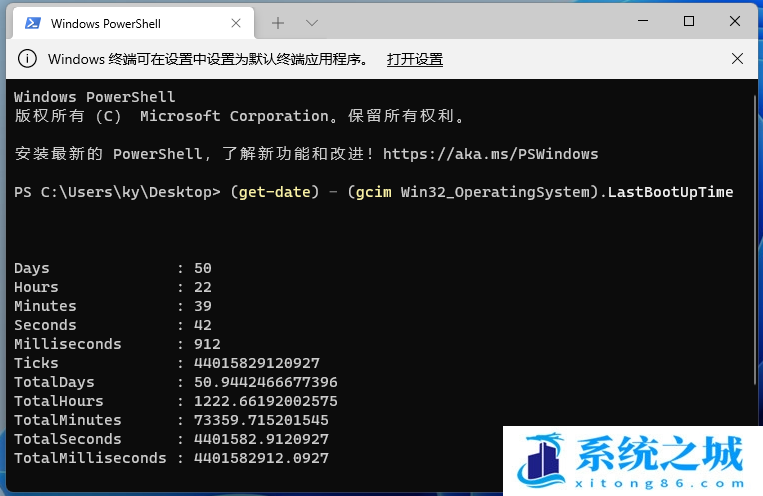This screenshot has width=763, height=496.
Task: Click the terminal vertical scrollbar
Action: (756, 280)
